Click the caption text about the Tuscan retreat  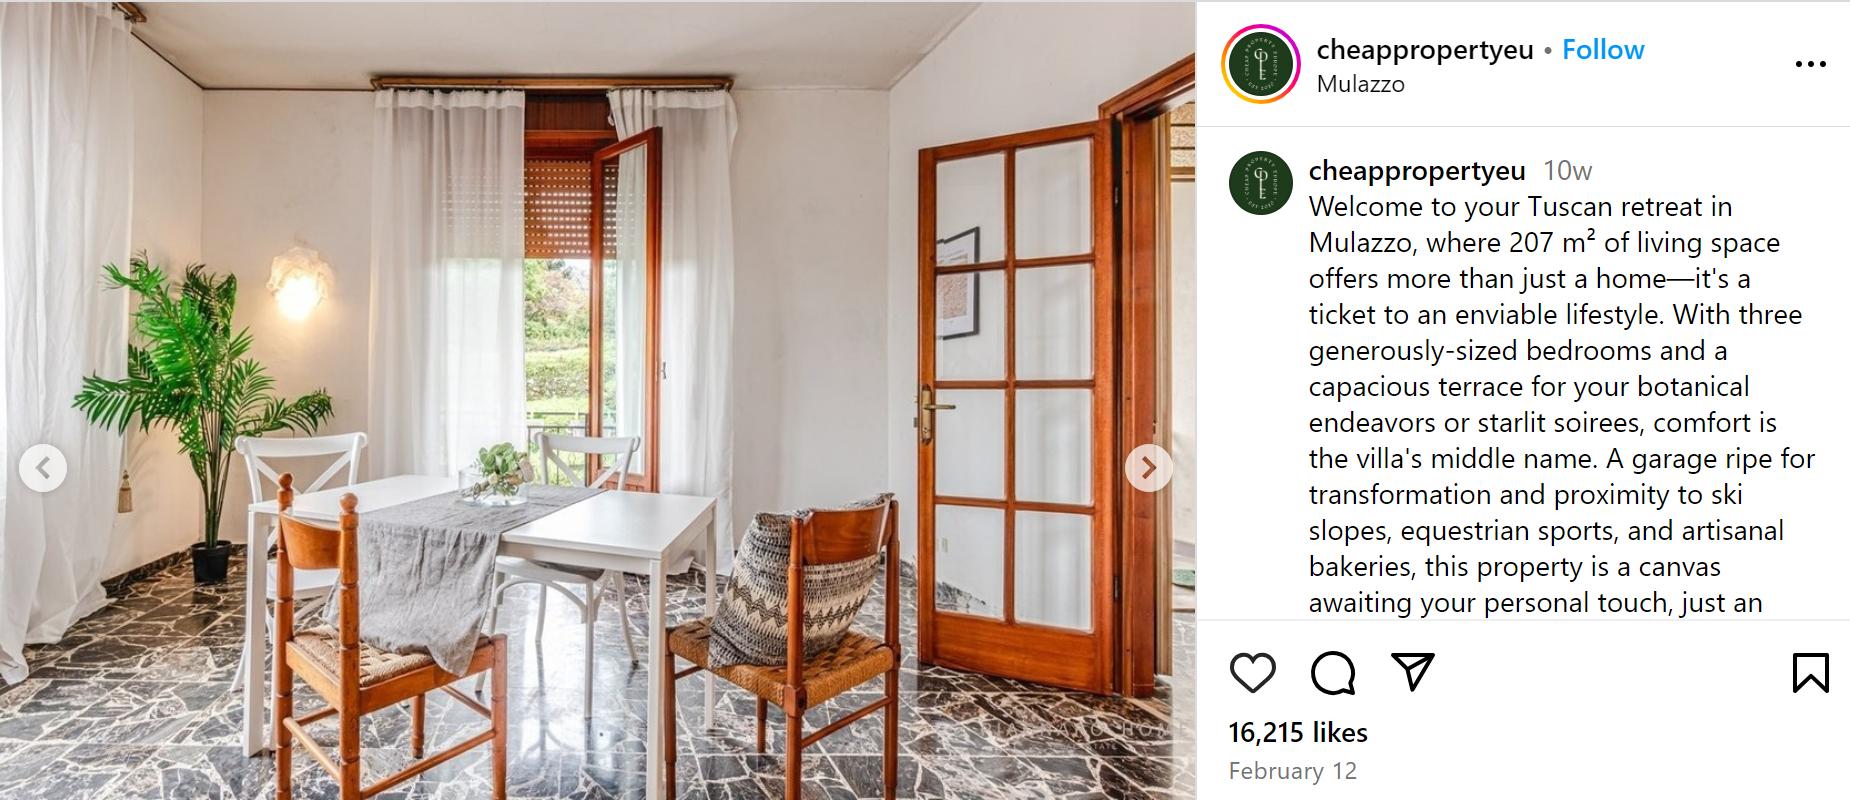1560,404
